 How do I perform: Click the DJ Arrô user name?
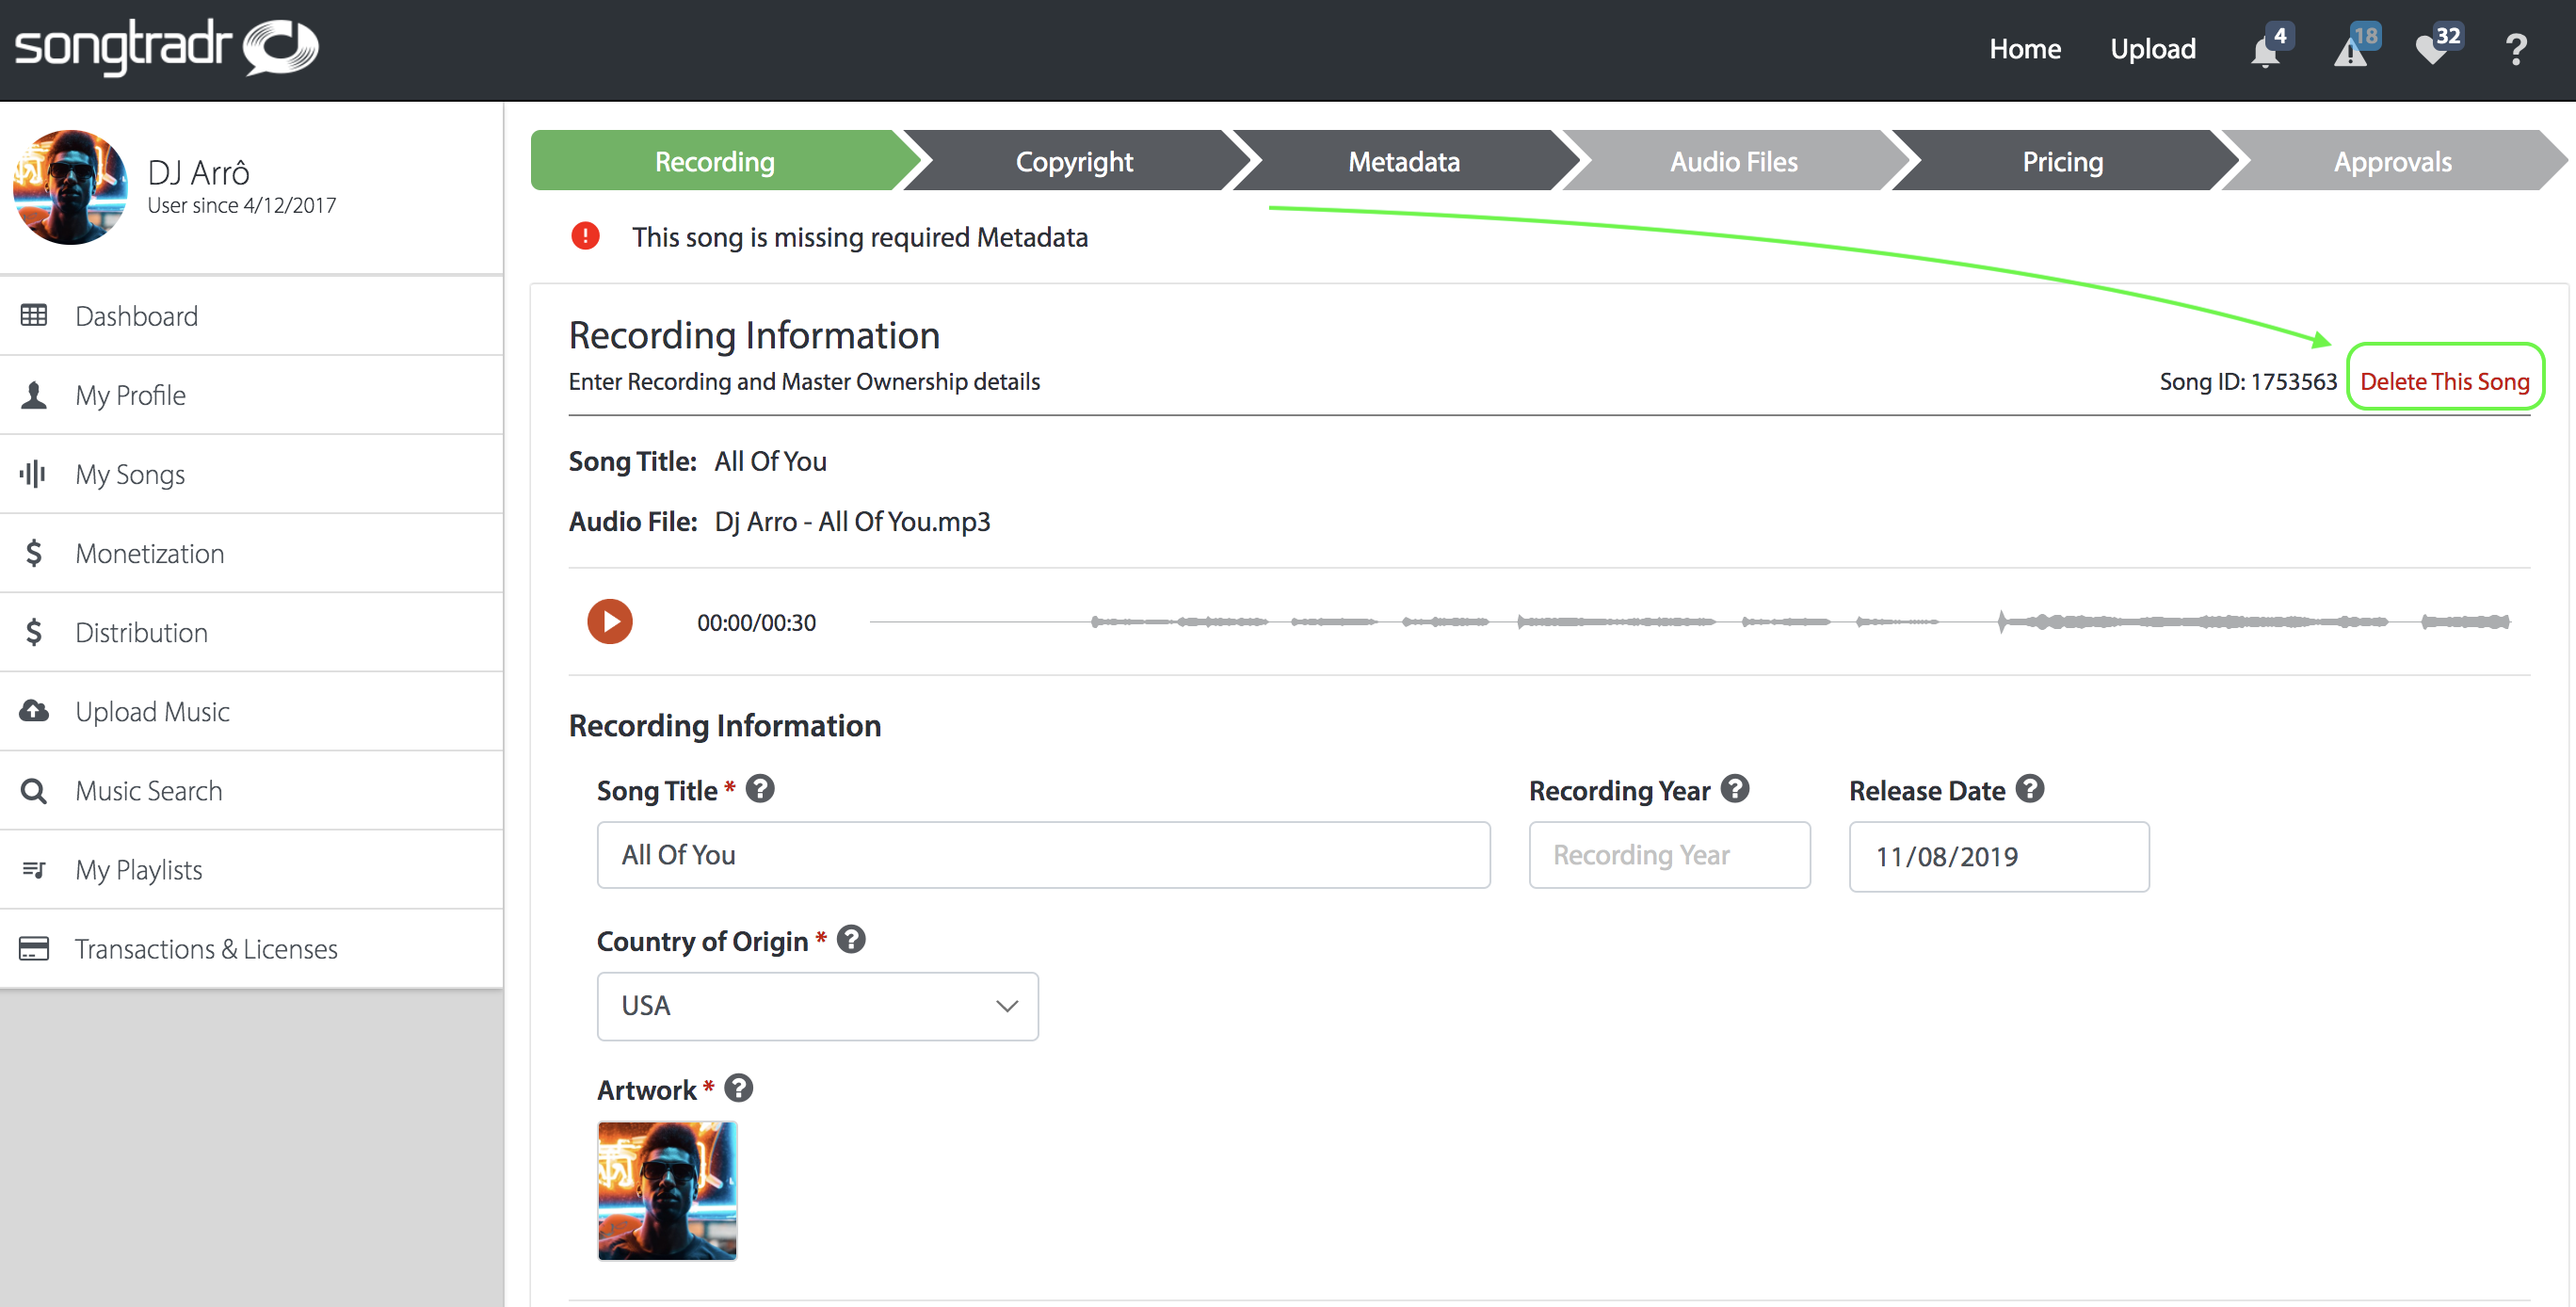(198, 172)
